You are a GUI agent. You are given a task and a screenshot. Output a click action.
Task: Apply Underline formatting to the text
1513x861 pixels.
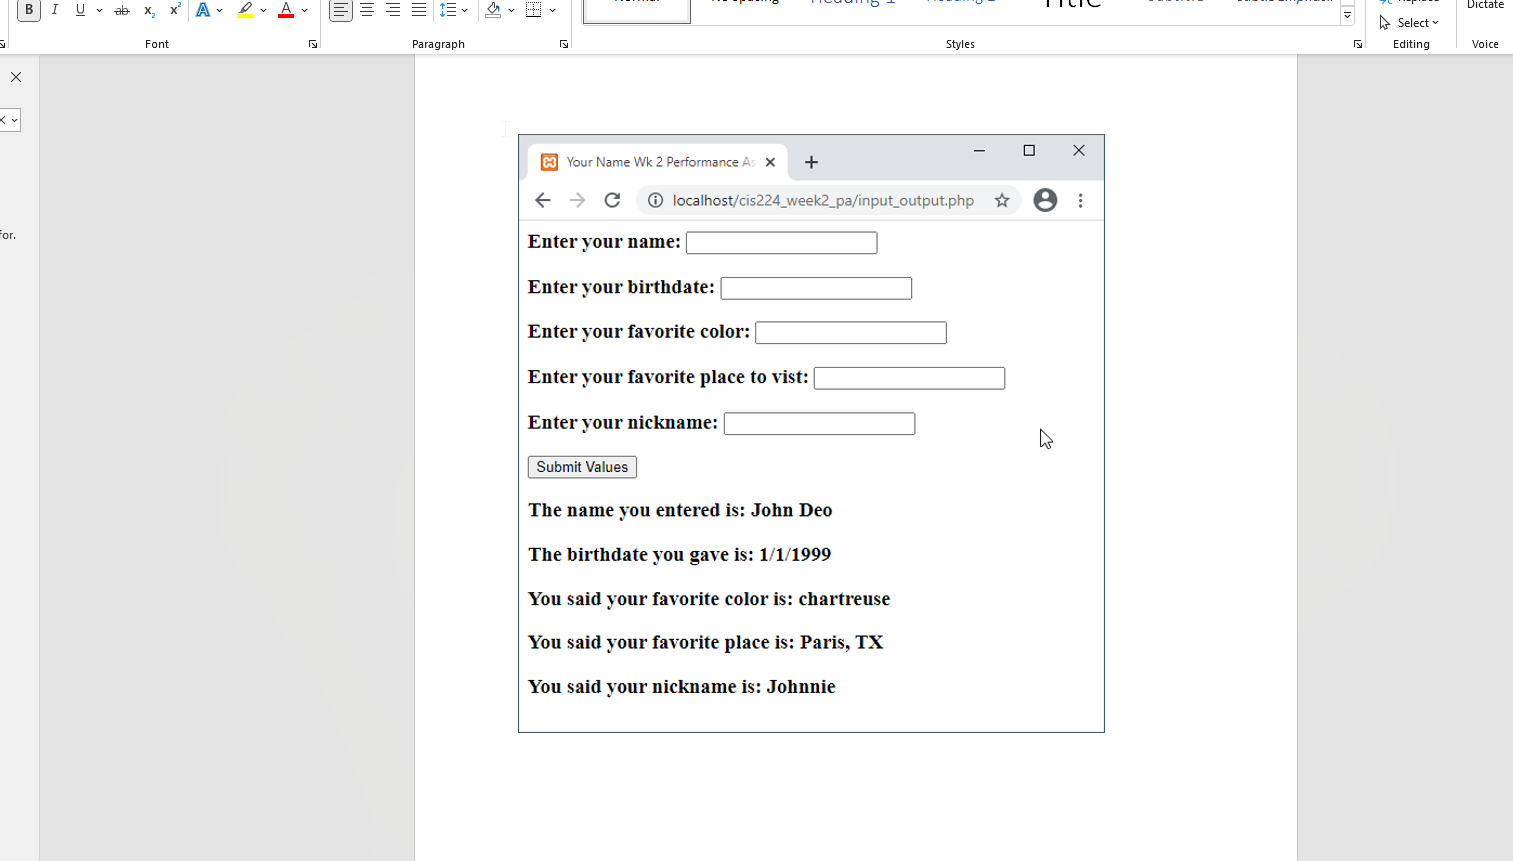80,10
